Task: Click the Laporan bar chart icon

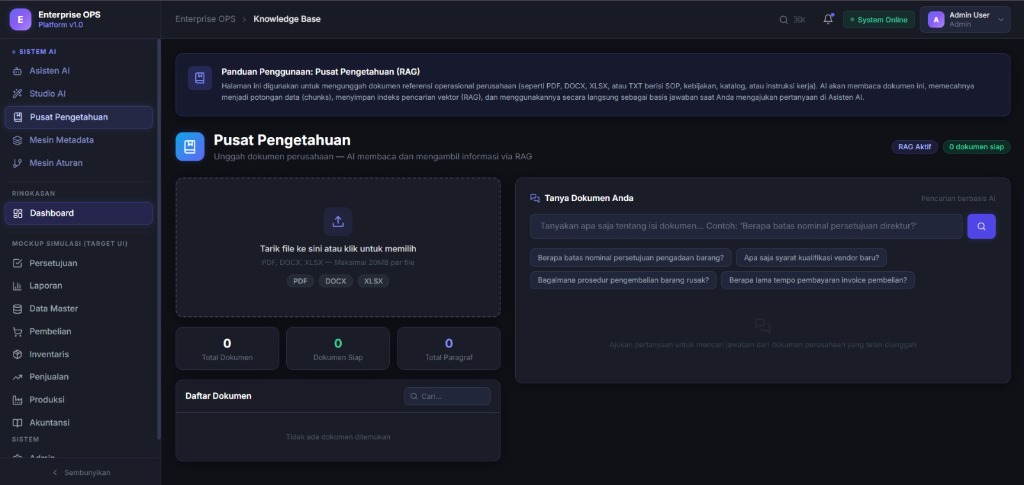Action: click(18, 286)
